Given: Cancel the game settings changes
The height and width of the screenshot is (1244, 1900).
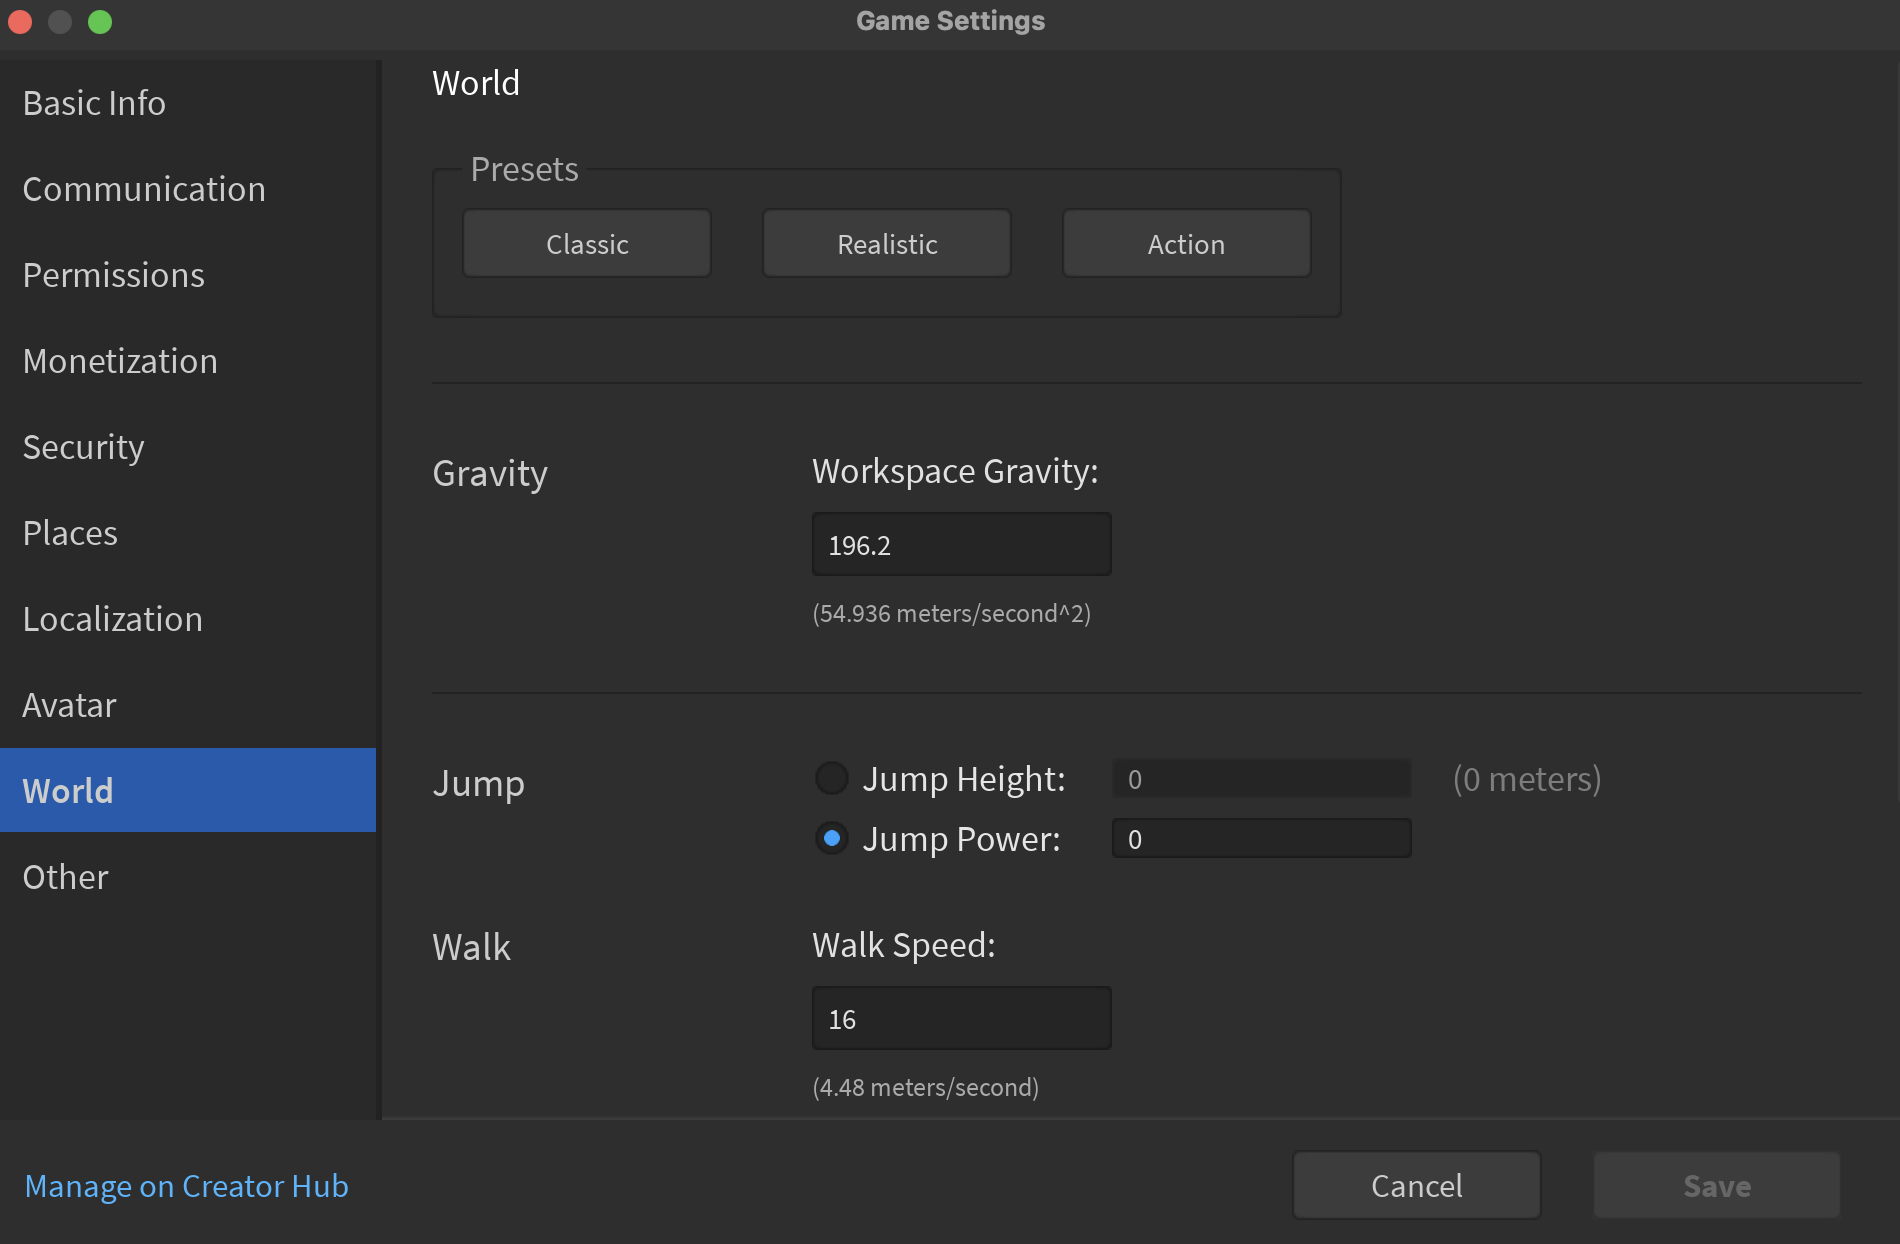Looking at the screenshot, I should 1416,1186.
